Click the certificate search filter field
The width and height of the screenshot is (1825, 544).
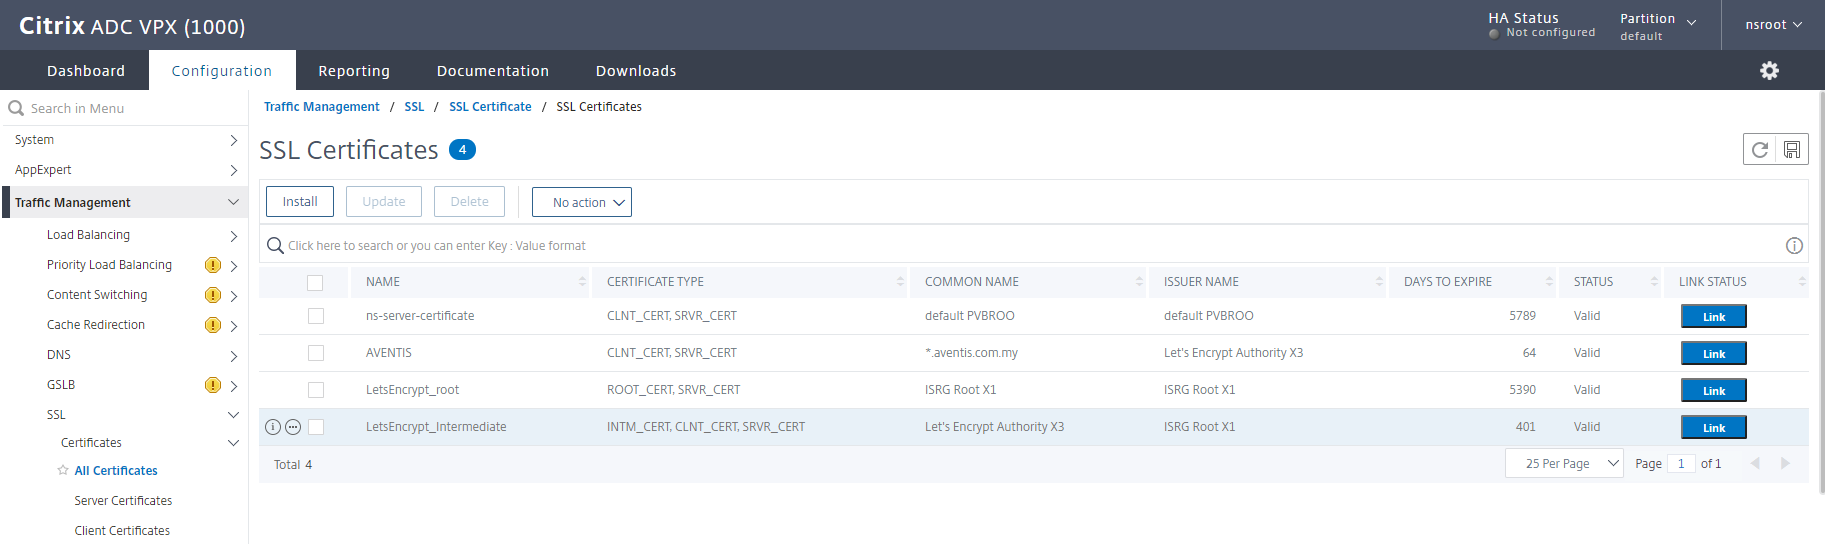pos(1033,246)
